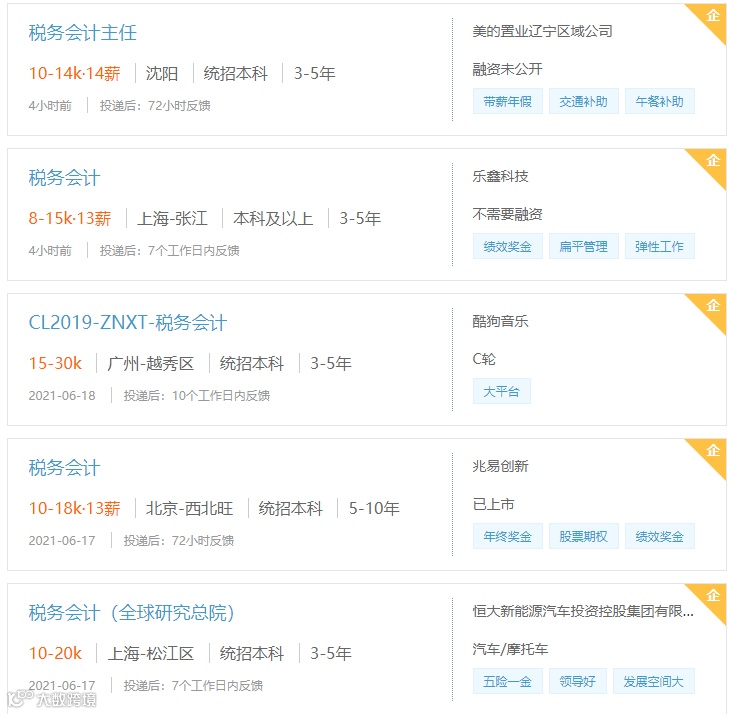Click education text 本科及以上
This screenshot has width=729, height=714.
[x=273, y=218]
